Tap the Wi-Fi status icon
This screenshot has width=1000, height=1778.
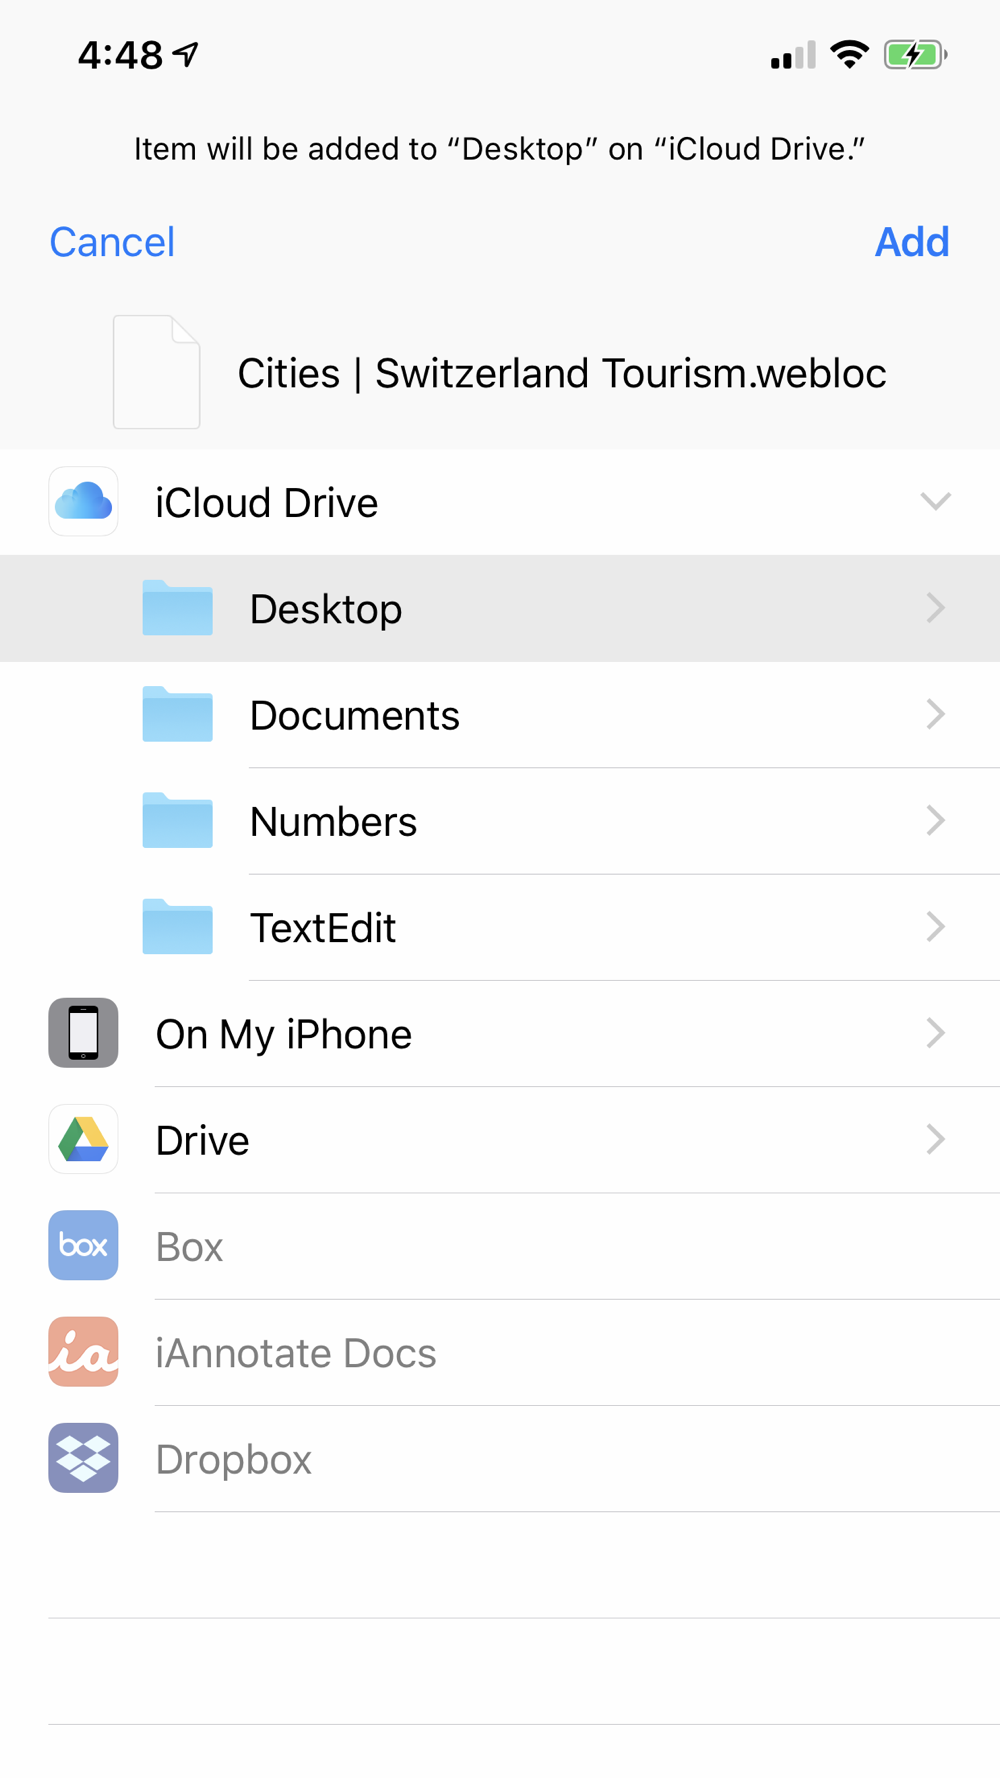coord(849,54)
